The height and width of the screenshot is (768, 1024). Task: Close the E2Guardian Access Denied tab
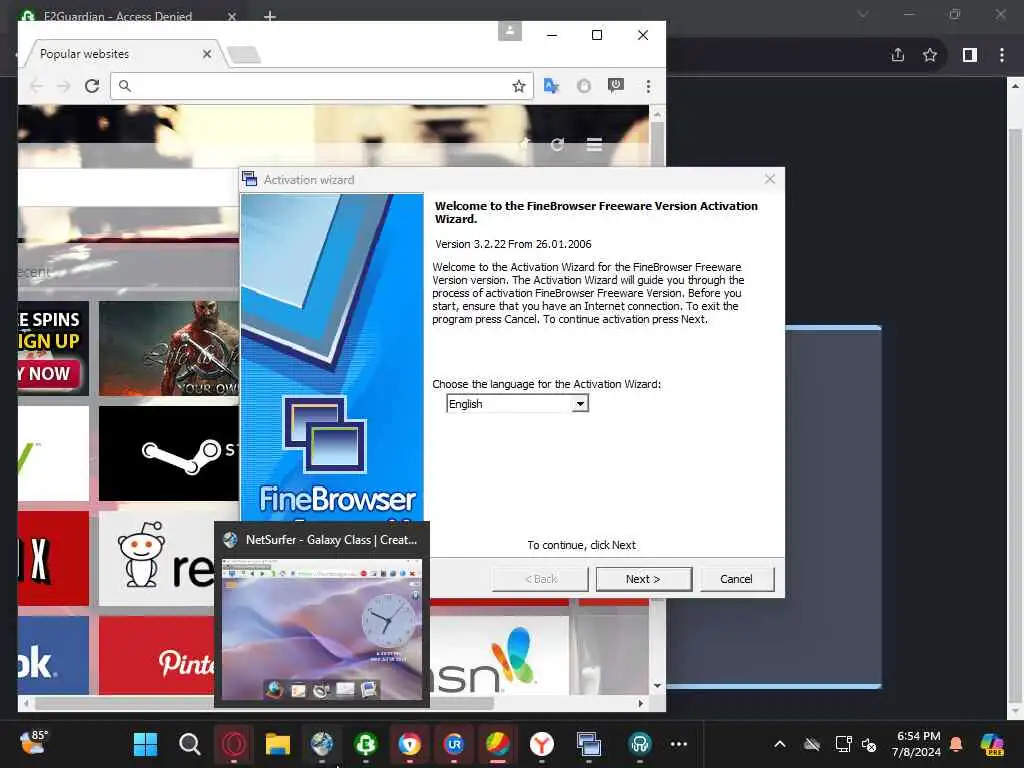tap(232, 16)
